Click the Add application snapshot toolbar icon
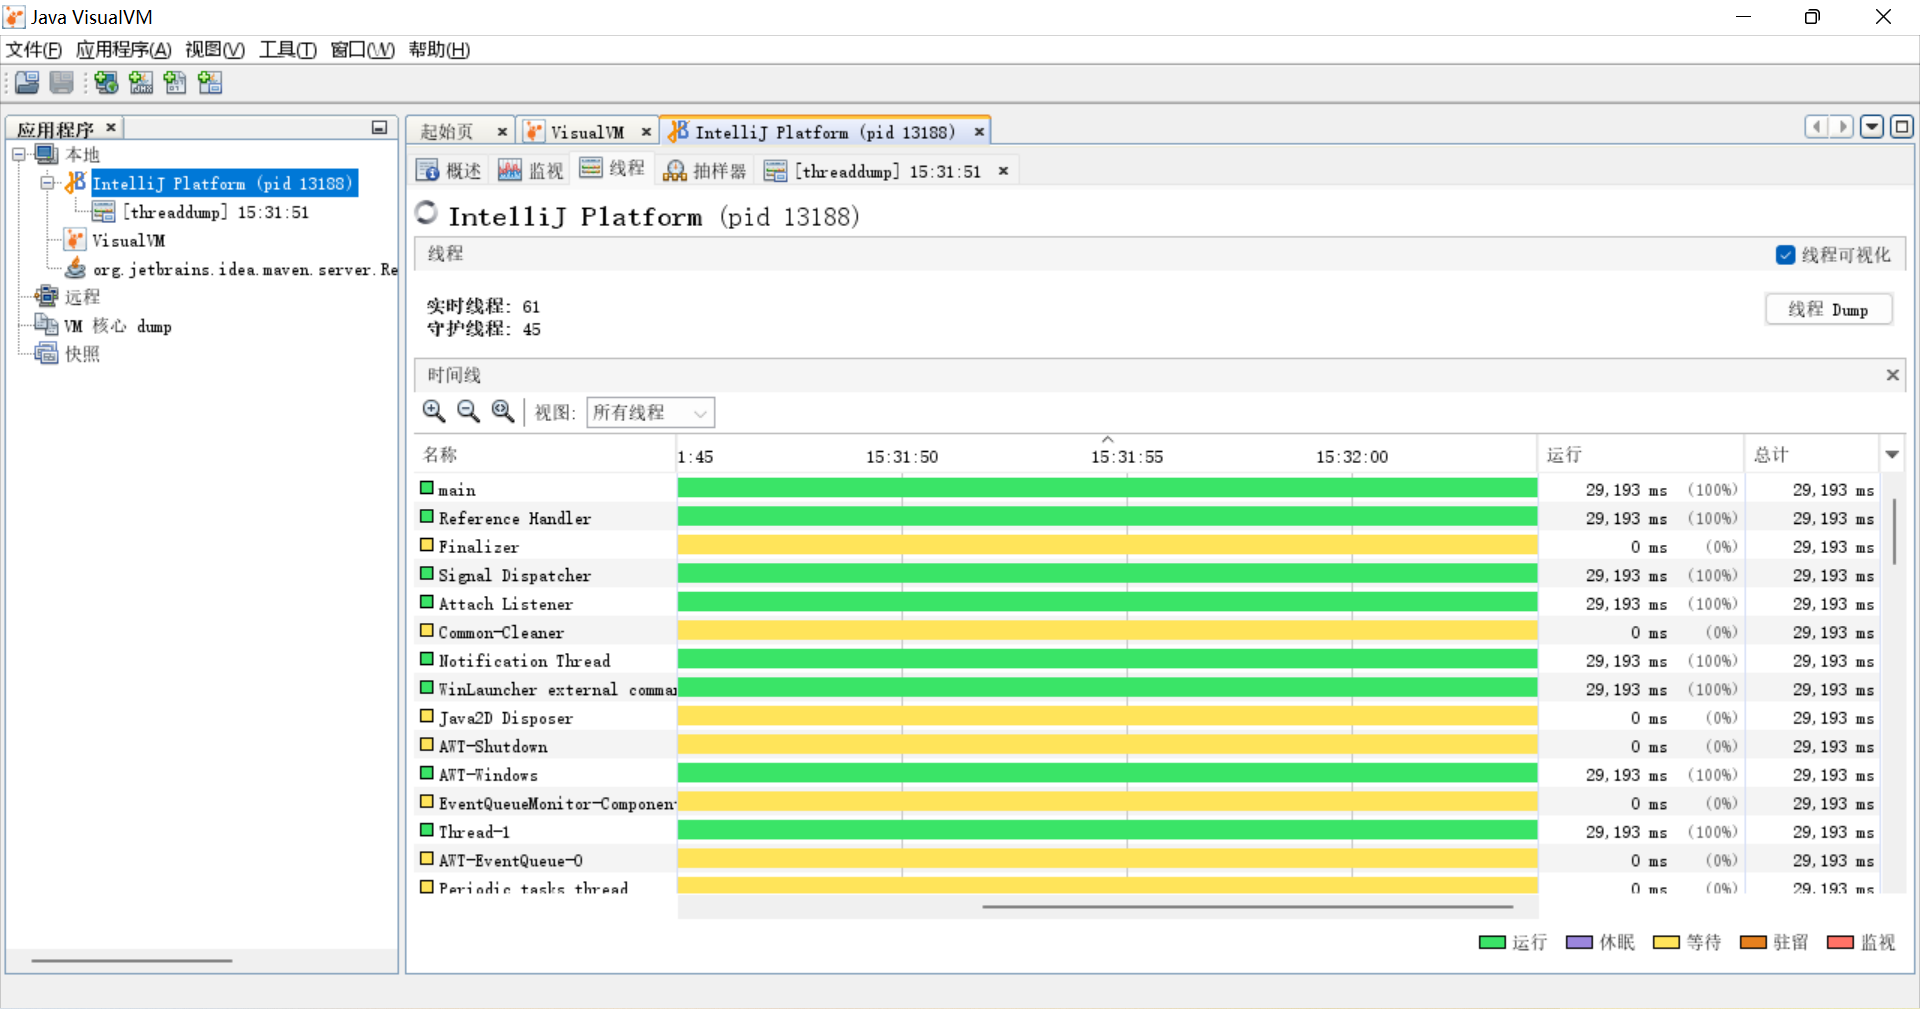Viewport: 1920px width, 1009px height. pos(210,83)
